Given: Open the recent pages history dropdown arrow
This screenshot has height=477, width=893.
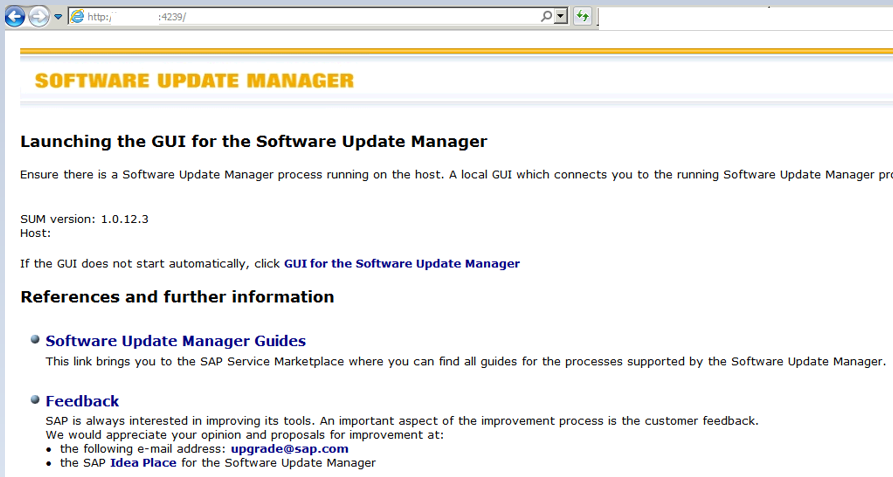Looking at the screenshot, I should click(x=58, y=17).
